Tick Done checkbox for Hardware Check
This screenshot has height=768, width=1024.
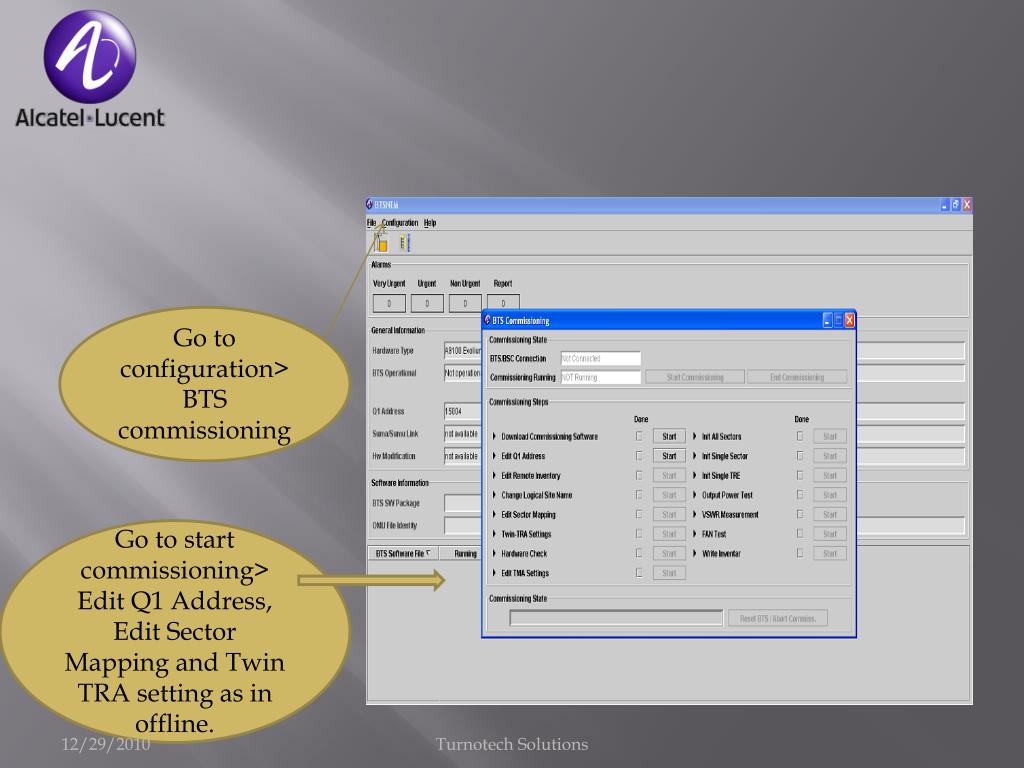[639, 553]
